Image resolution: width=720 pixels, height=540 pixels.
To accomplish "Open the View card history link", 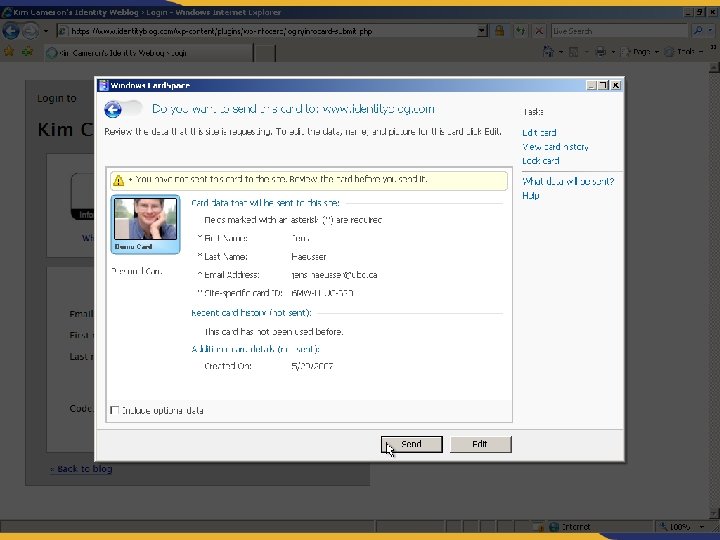I will [555, 147].
